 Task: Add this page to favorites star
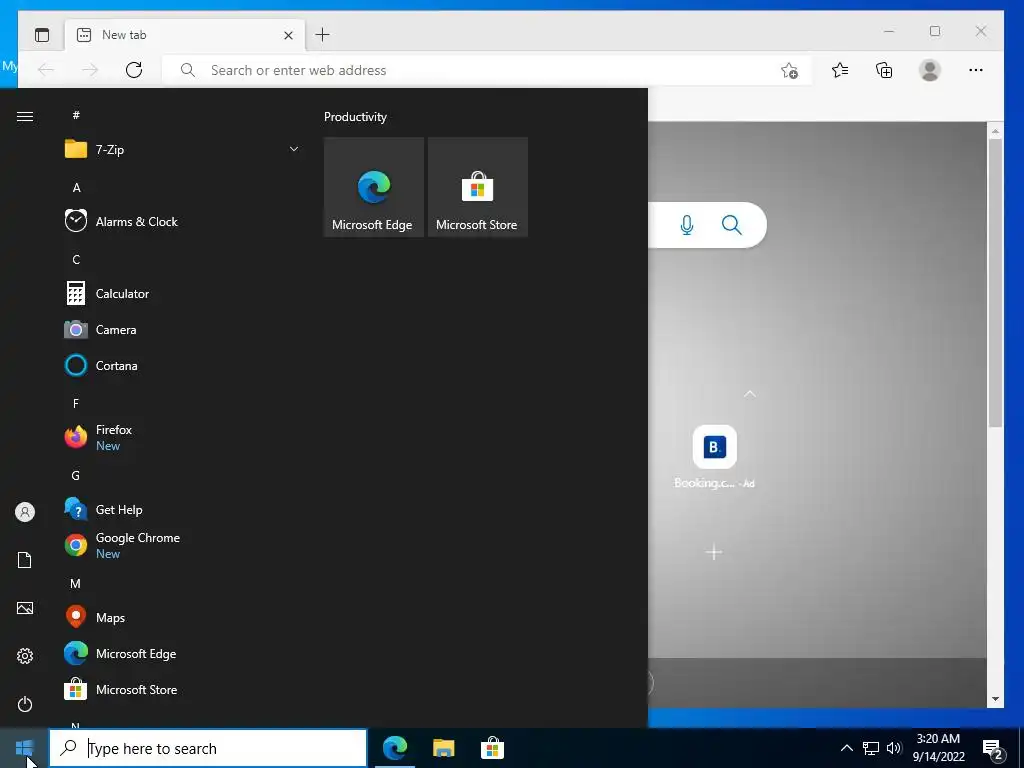tap(790, 71)
